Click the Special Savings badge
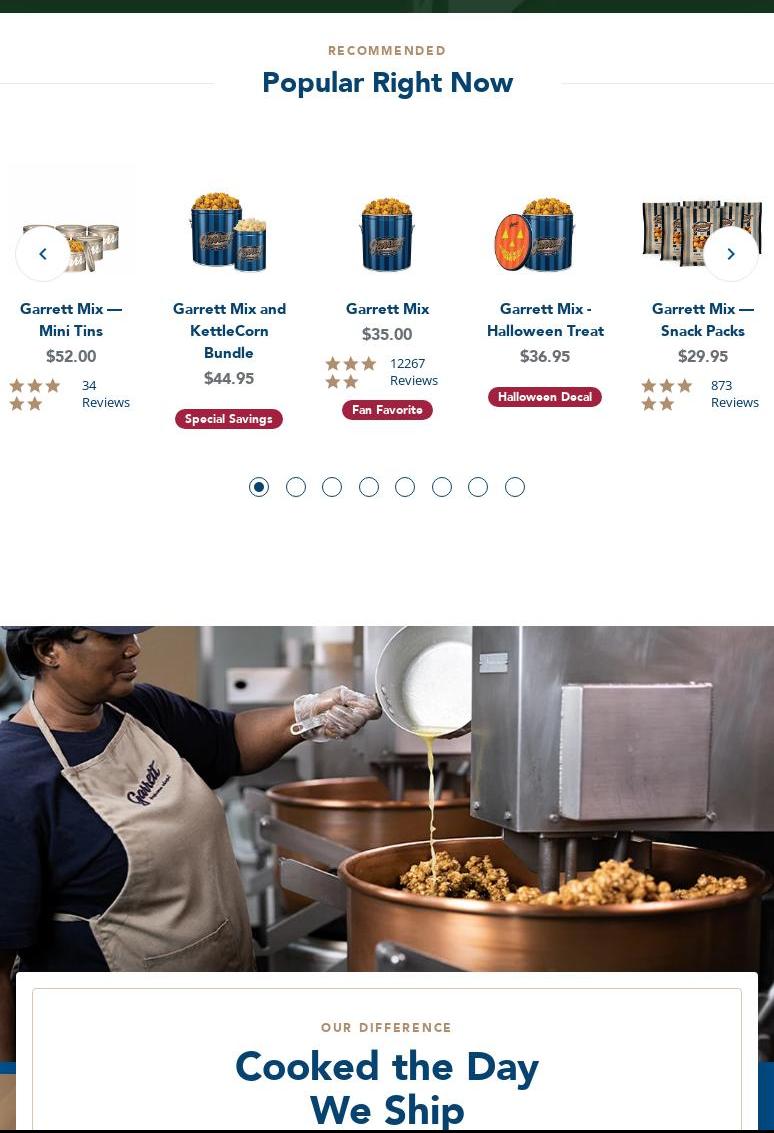The height and width of the screenshot is (1133, 774). point(228,419)
